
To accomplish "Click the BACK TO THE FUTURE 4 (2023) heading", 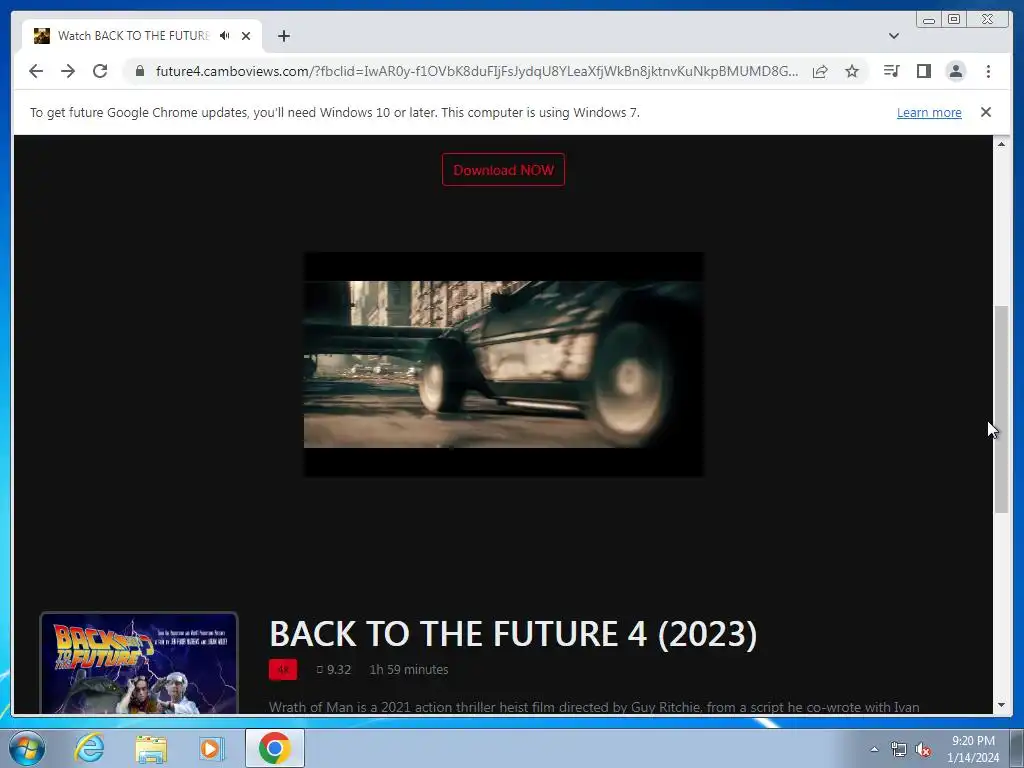I will tap(513, 633).
